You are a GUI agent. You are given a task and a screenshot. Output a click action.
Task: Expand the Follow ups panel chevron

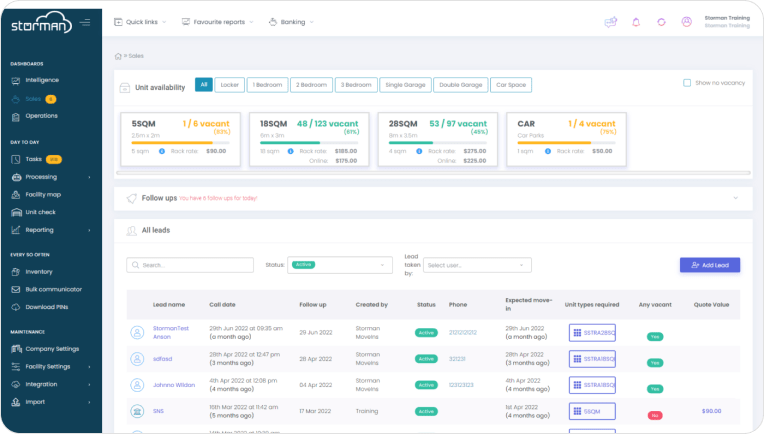[736, 198]
